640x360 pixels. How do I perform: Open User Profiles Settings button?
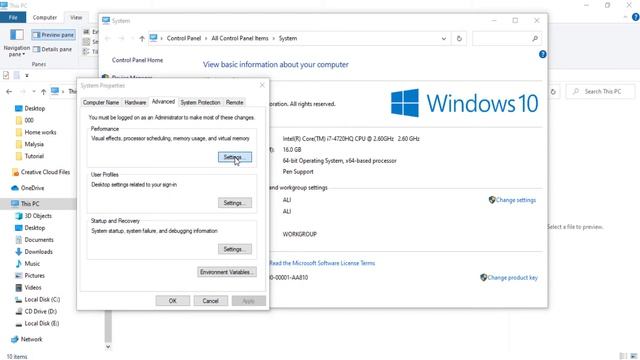235,203
